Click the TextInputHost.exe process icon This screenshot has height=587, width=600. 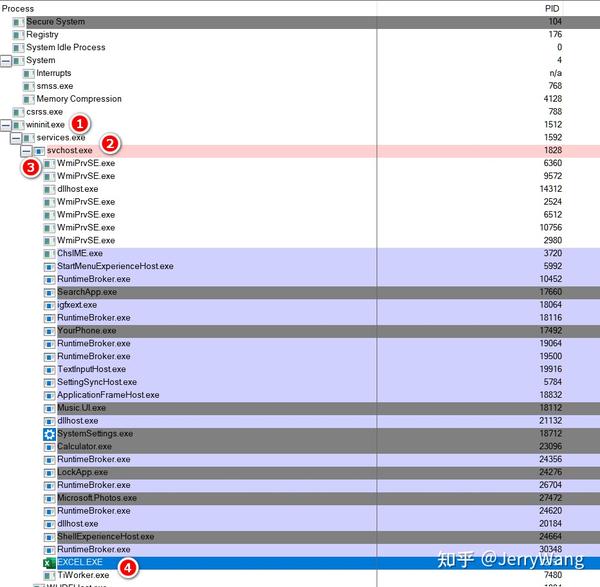coord(49,370)
